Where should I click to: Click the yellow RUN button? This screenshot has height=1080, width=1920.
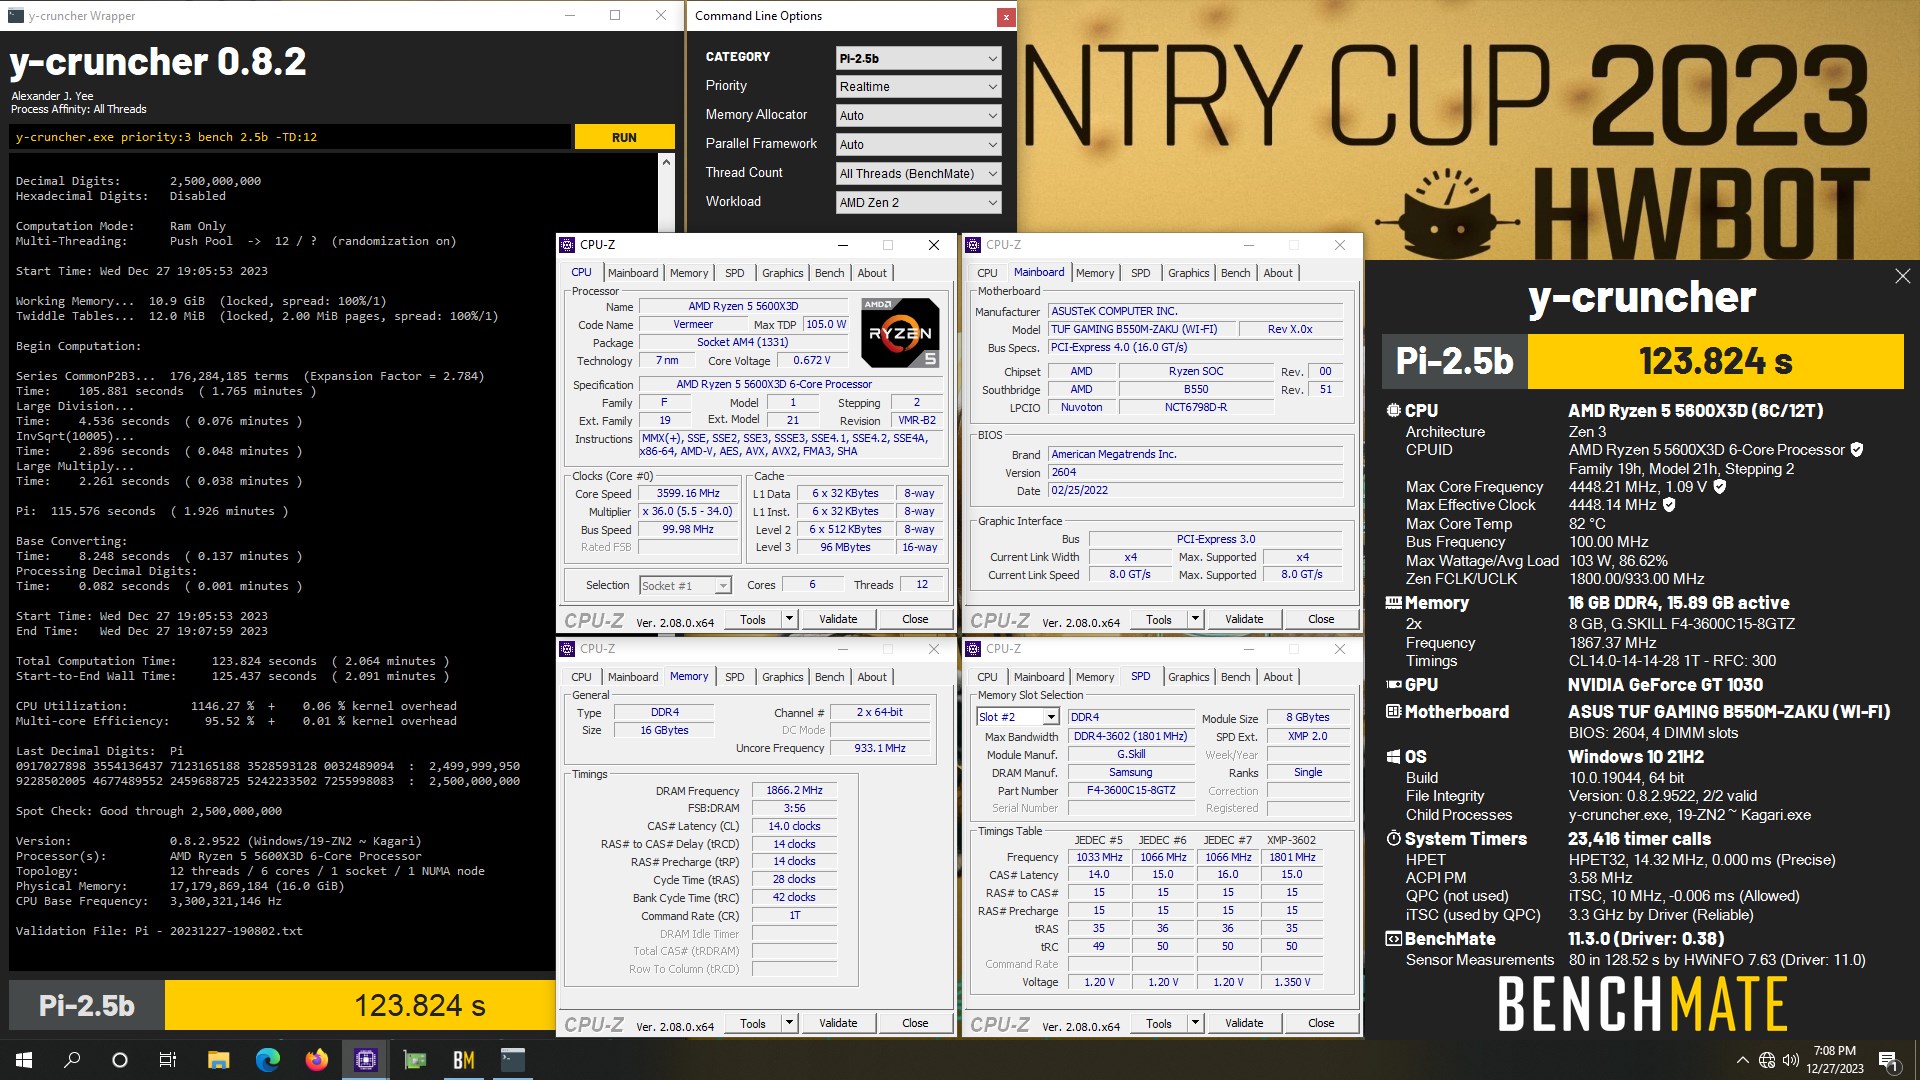(624, 137)
